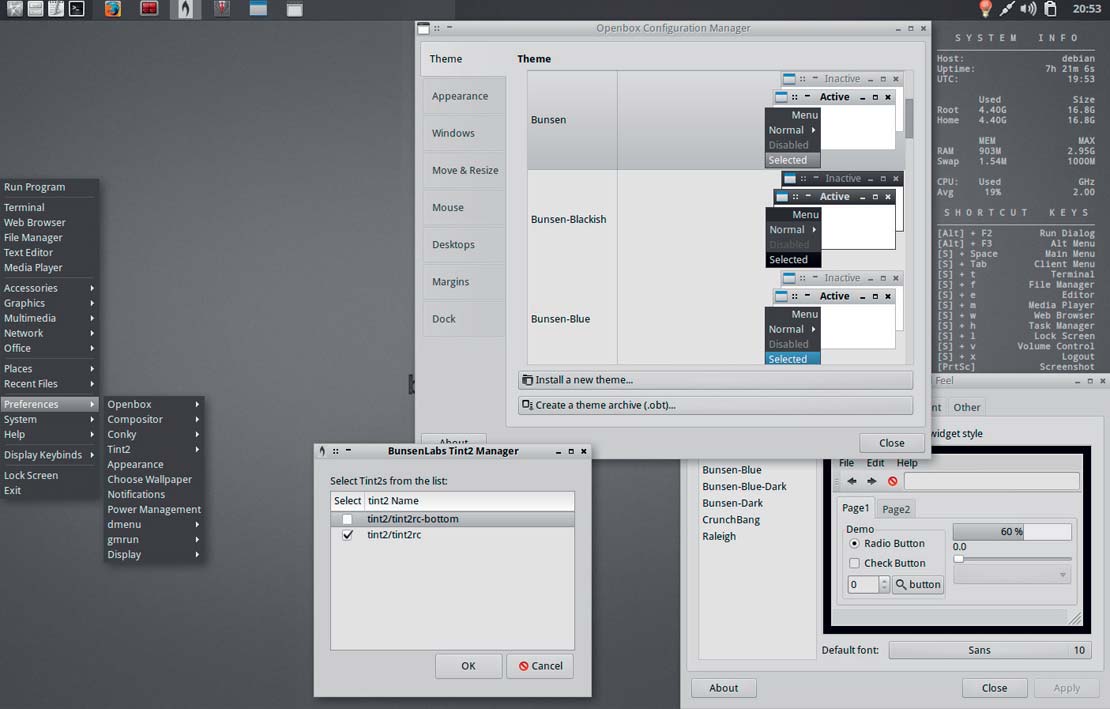Screen dimensions: 1110x709
Task: Click Install a new theme button
Action: pos(715,380)
